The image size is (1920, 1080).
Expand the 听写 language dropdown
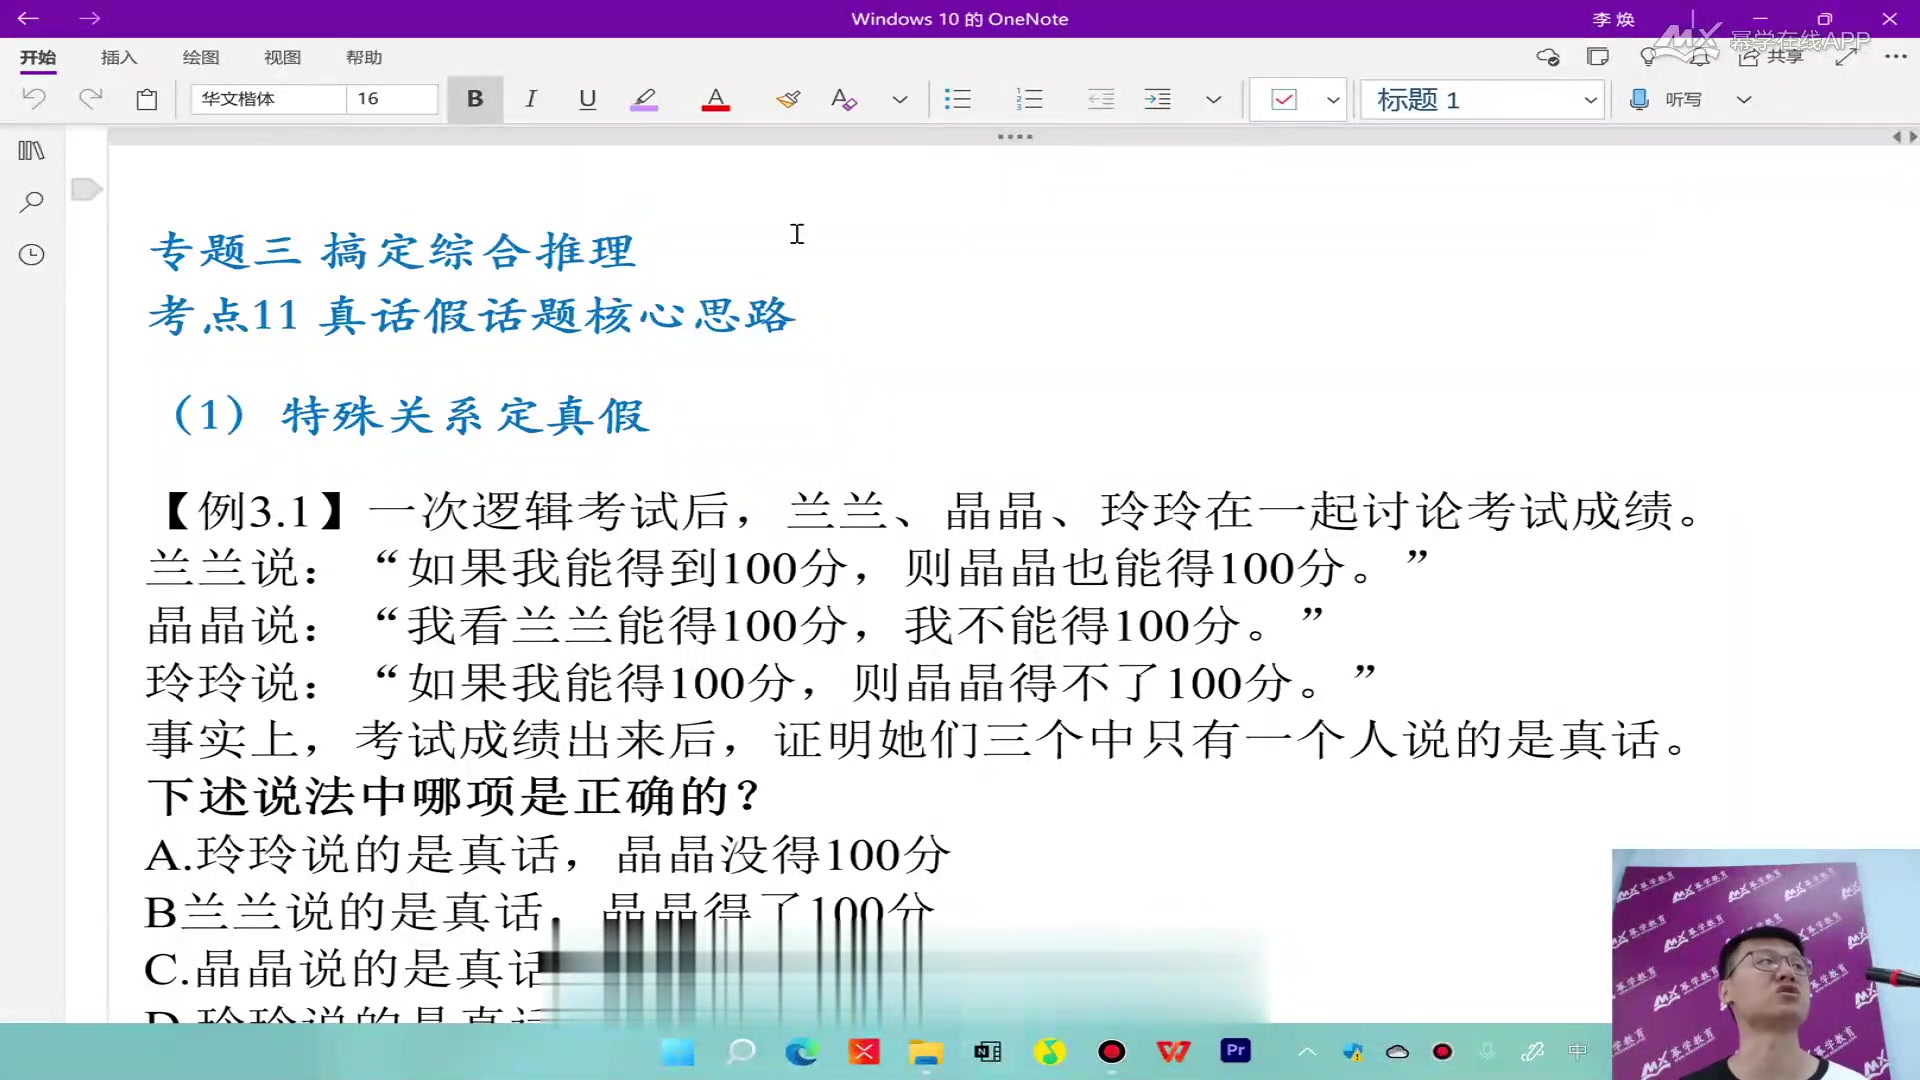tap(1744, 99)
